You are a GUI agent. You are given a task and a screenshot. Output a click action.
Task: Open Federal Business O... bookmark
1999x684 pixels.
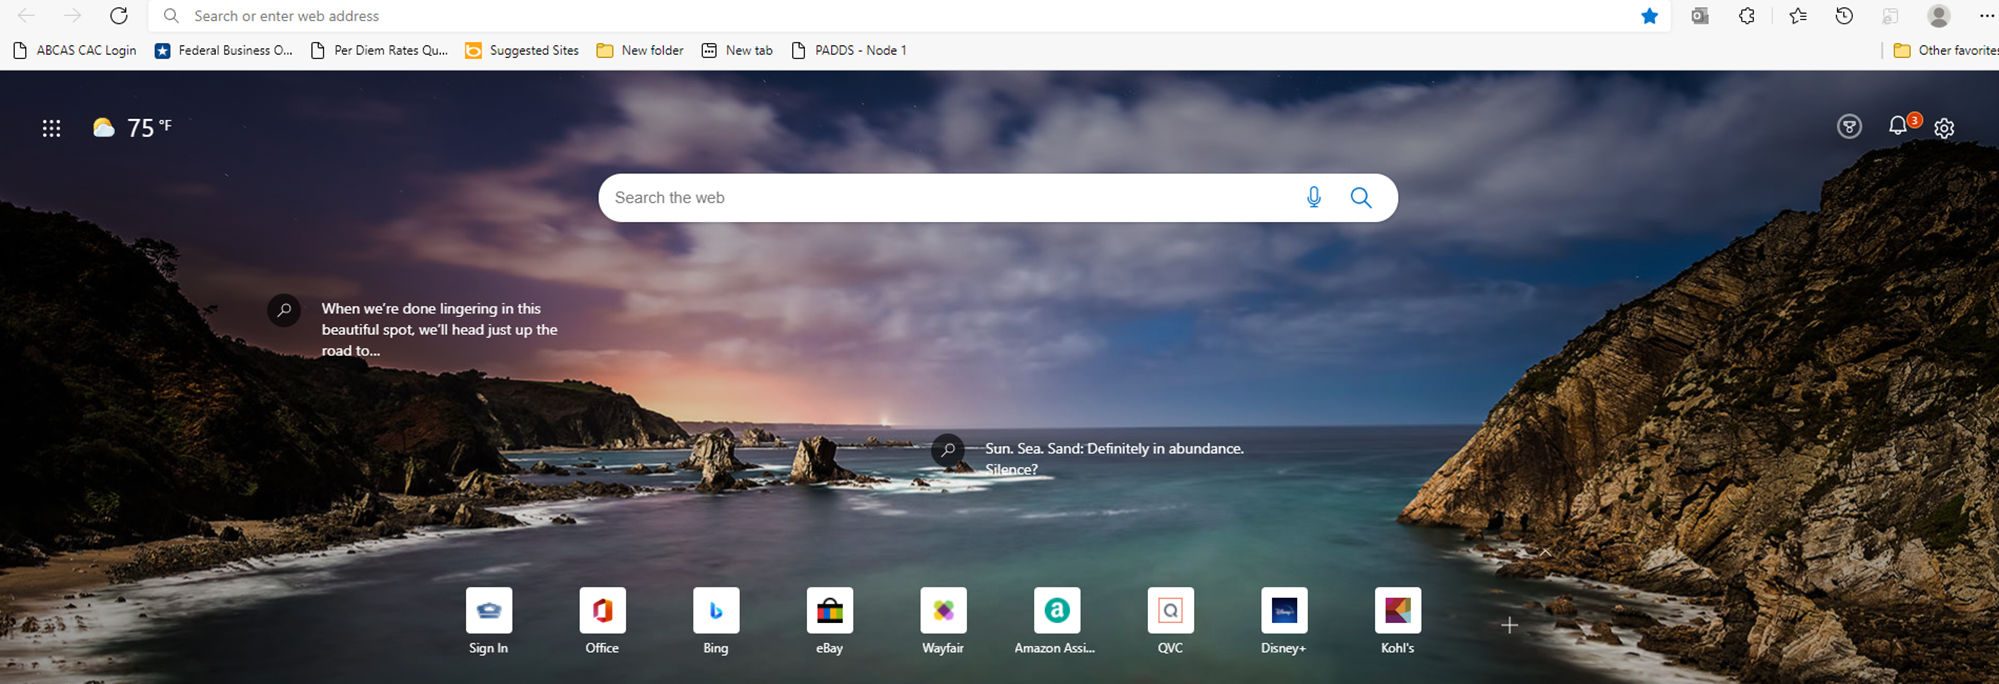point(224,50)
